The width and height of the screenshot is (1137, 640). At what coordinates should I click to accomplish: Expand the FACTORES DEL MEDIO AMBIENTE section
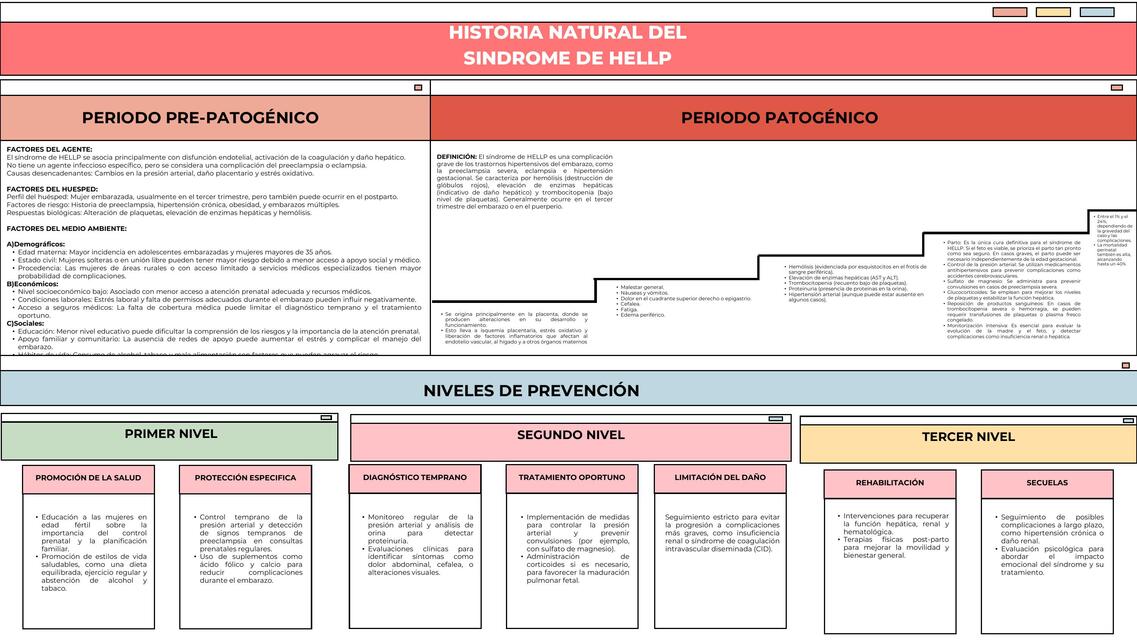point(65,228)
